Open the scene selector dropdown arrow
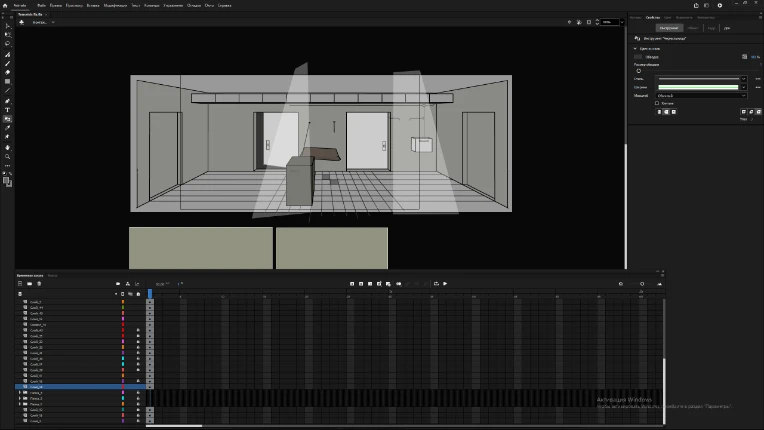 click(53, 22)
